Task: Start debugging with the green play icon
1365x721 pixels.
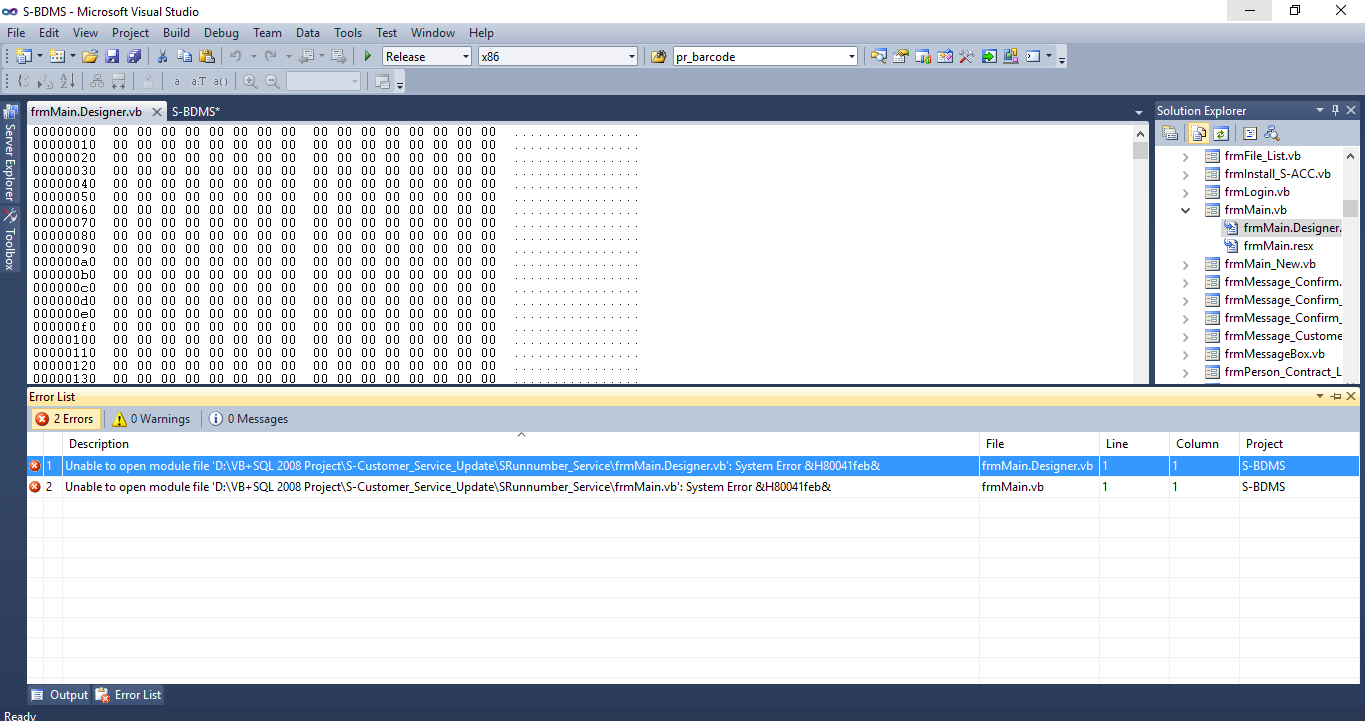Action: [x=368, y=56]
